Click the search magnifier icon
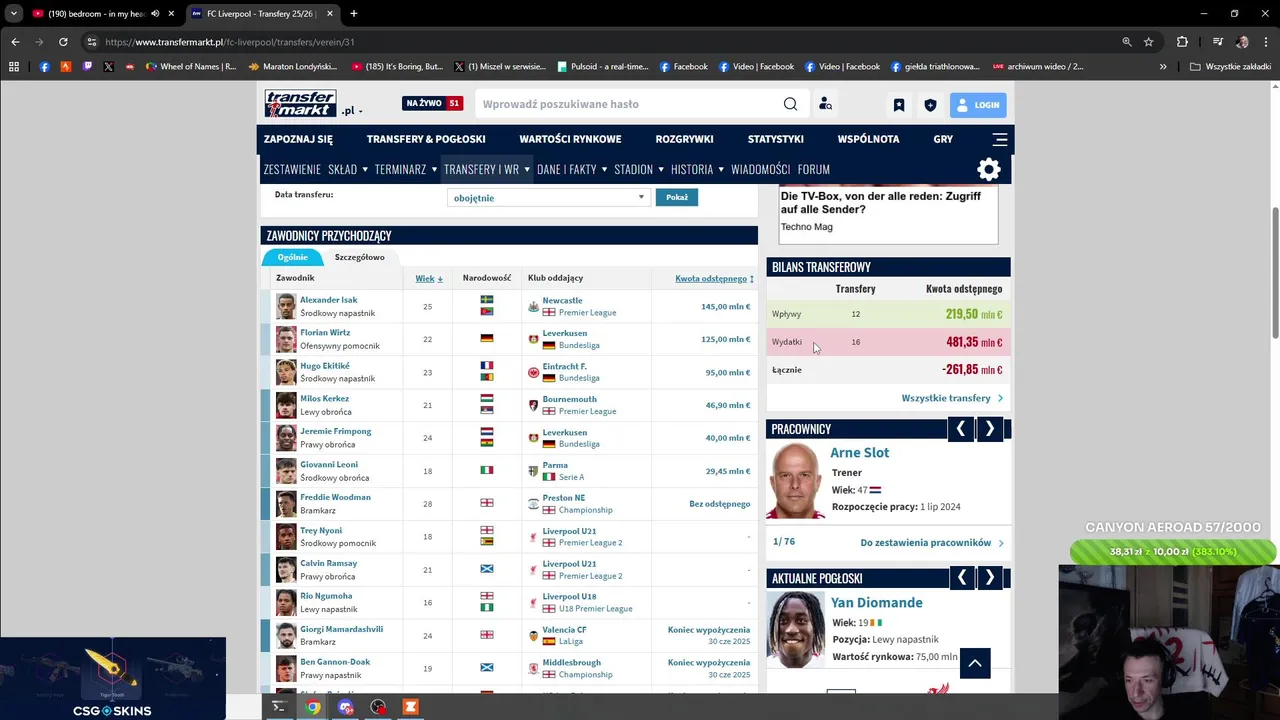 tap(790, 104)
